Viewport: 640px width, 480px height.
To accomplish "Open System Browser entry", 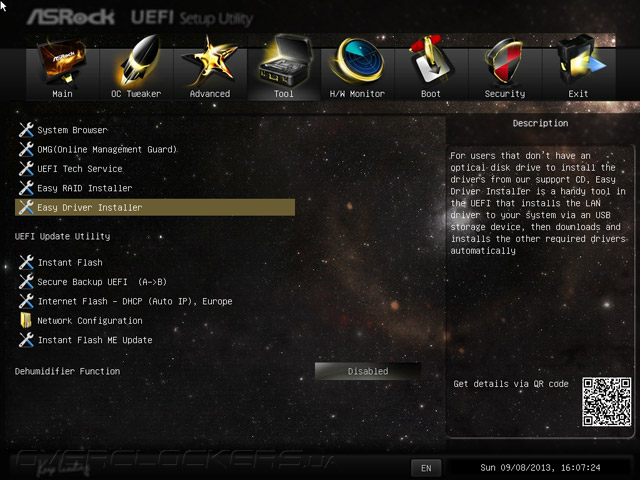I will point(73,130).
